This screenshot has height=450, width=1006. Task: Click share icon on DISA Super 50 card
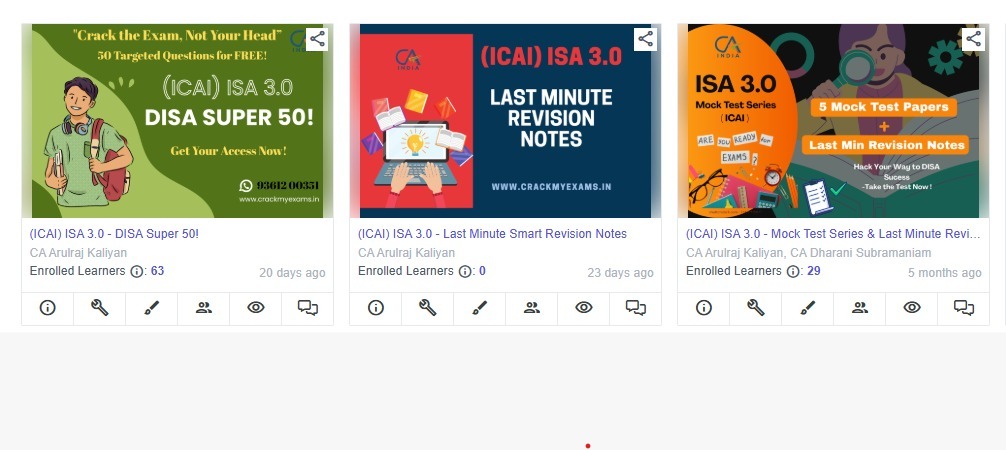coord(317,39)
